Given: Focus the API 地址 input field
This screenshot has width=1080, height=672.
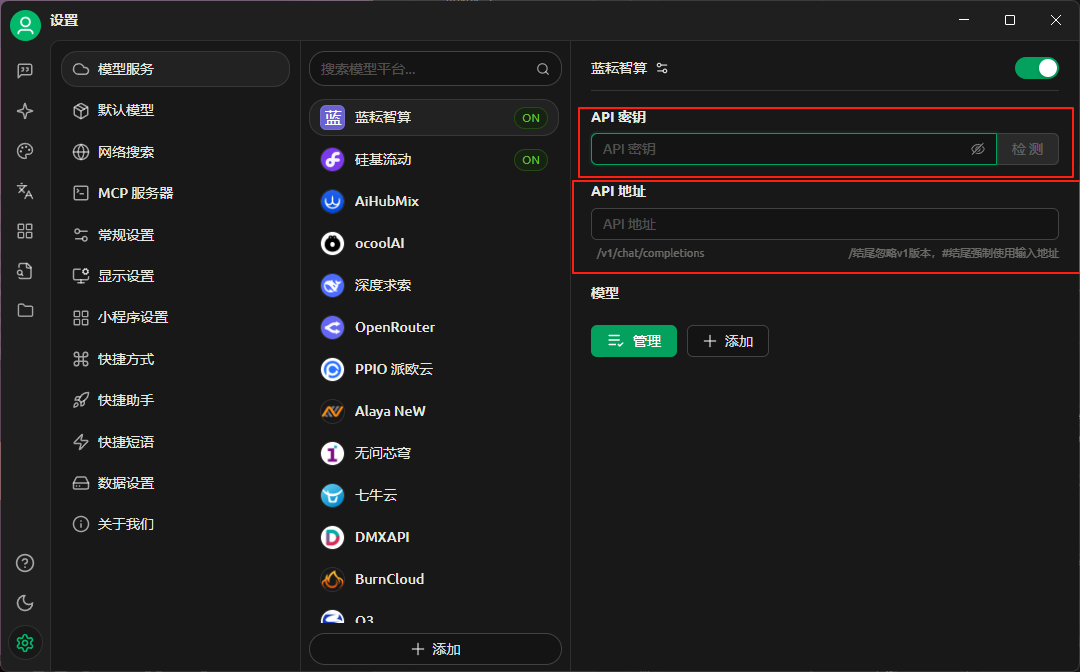Looking at the screenshot, I should pyautogui.click(x=824, y=224).
